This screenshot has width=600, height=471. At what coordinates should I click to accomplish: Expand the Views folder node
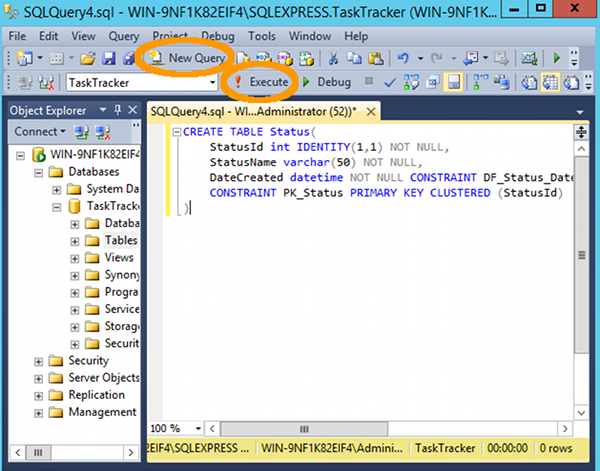[75, 259]
